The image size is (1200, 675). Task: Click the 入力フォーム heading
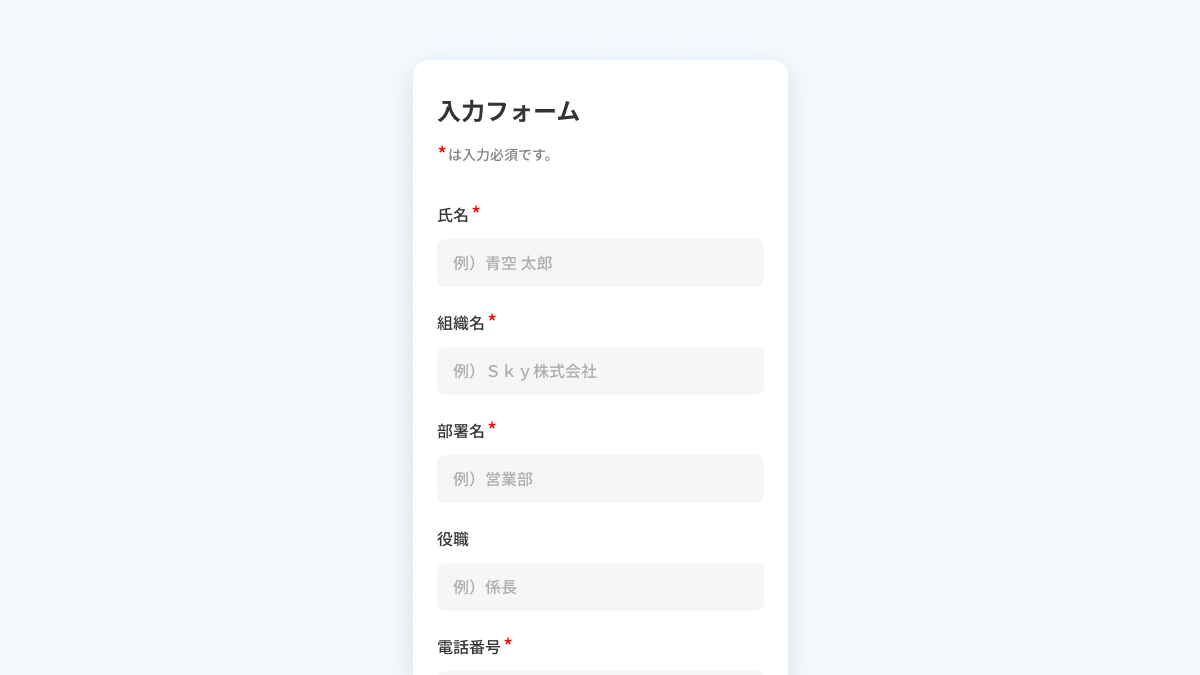point(509,111)
